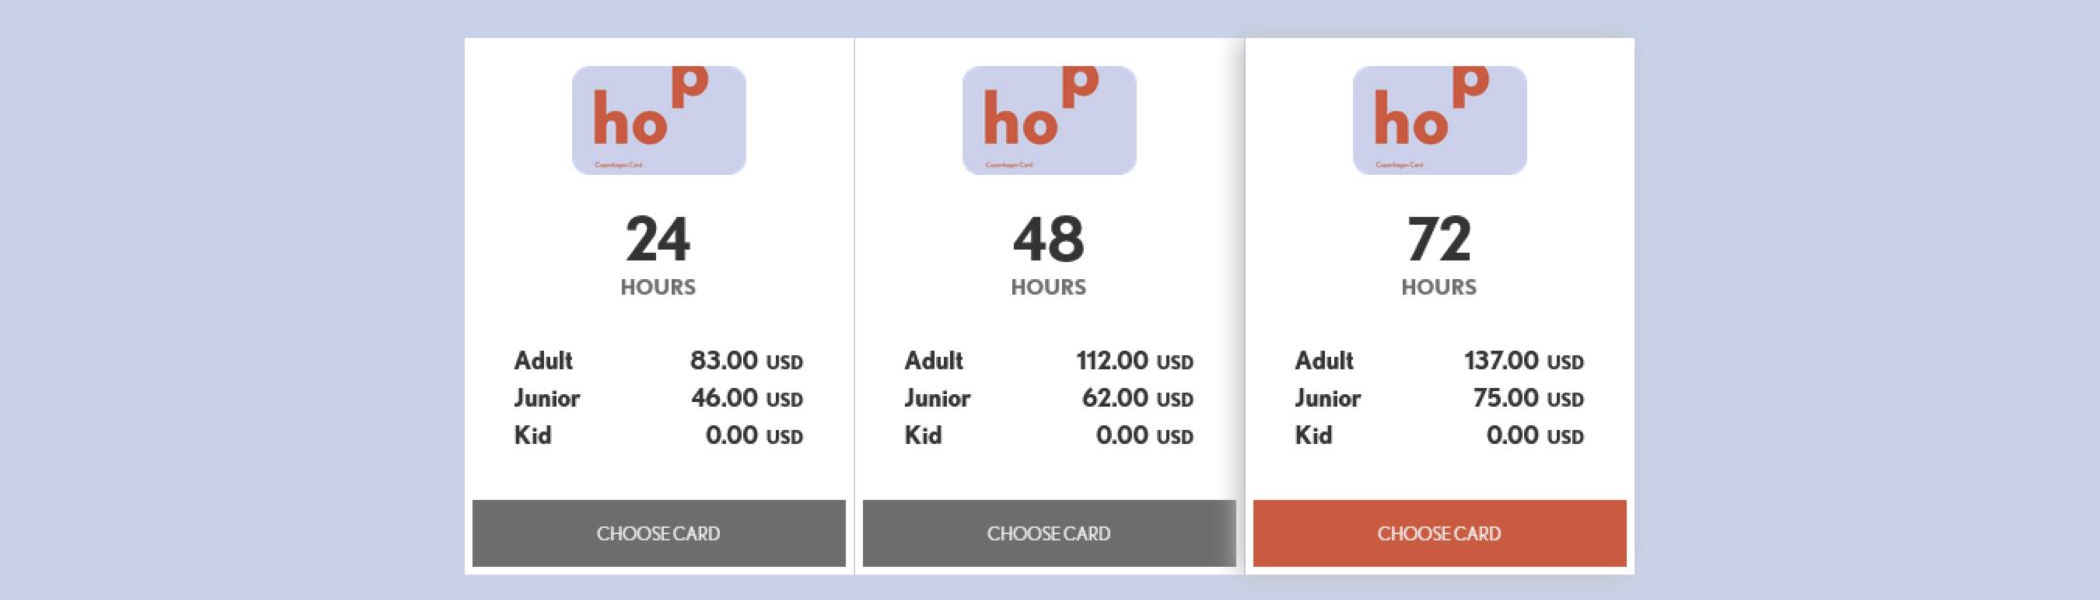
Task: Click the Kid label in 72 hours card
Action: tap(1313, 435)
